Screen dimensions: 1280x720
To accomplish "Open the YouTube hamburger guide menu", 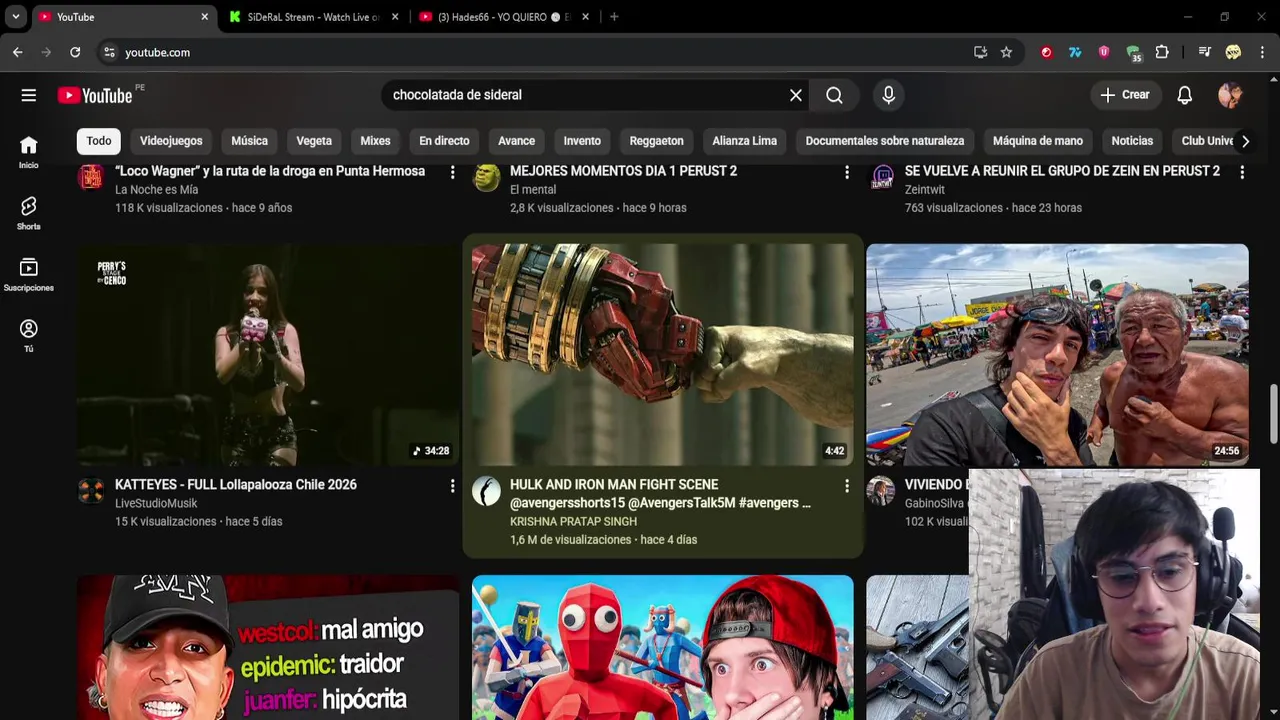I will pyautogui.click(x=29, y=95).
